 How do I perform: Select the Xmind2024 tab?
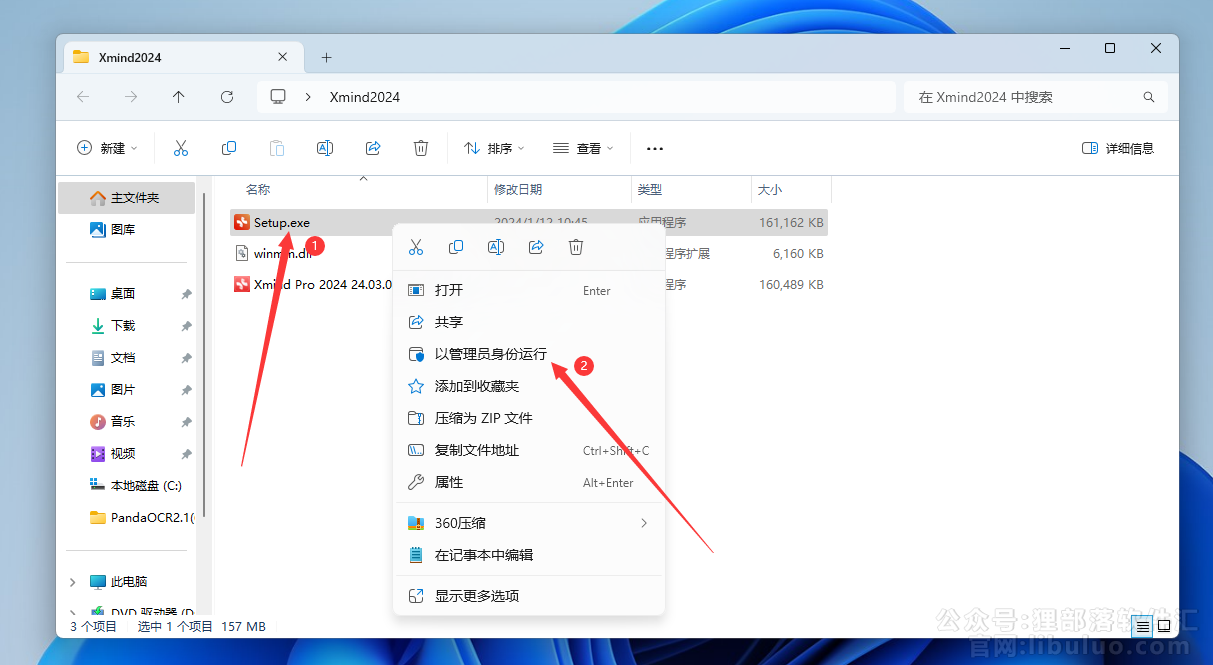click(181, 58)
